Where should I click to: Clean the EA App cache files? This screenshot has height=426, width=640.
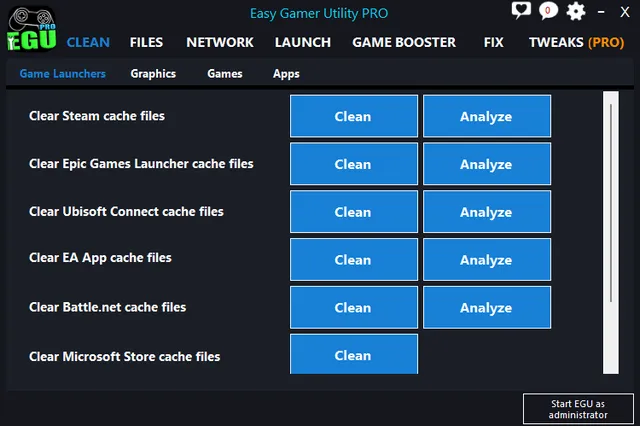(x=354, y=260)
